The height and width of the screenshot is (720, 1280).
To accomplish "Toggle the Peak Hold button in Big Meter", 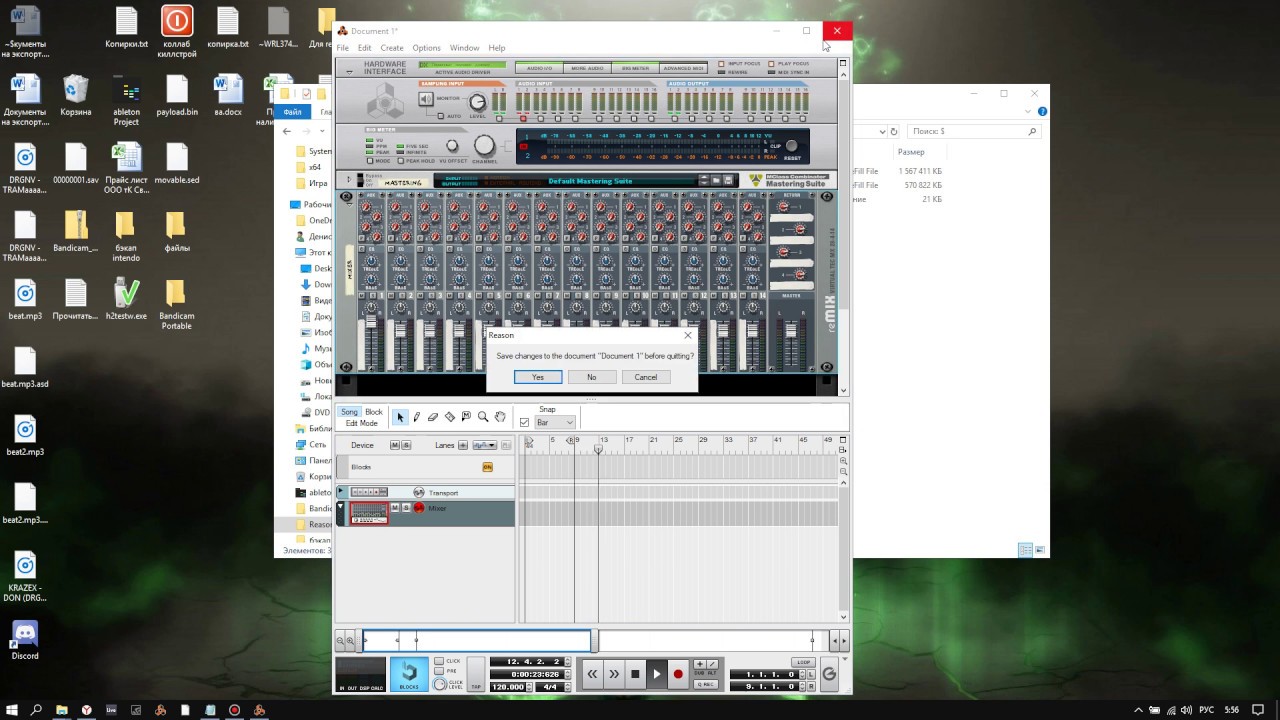I will click(401, 161).
